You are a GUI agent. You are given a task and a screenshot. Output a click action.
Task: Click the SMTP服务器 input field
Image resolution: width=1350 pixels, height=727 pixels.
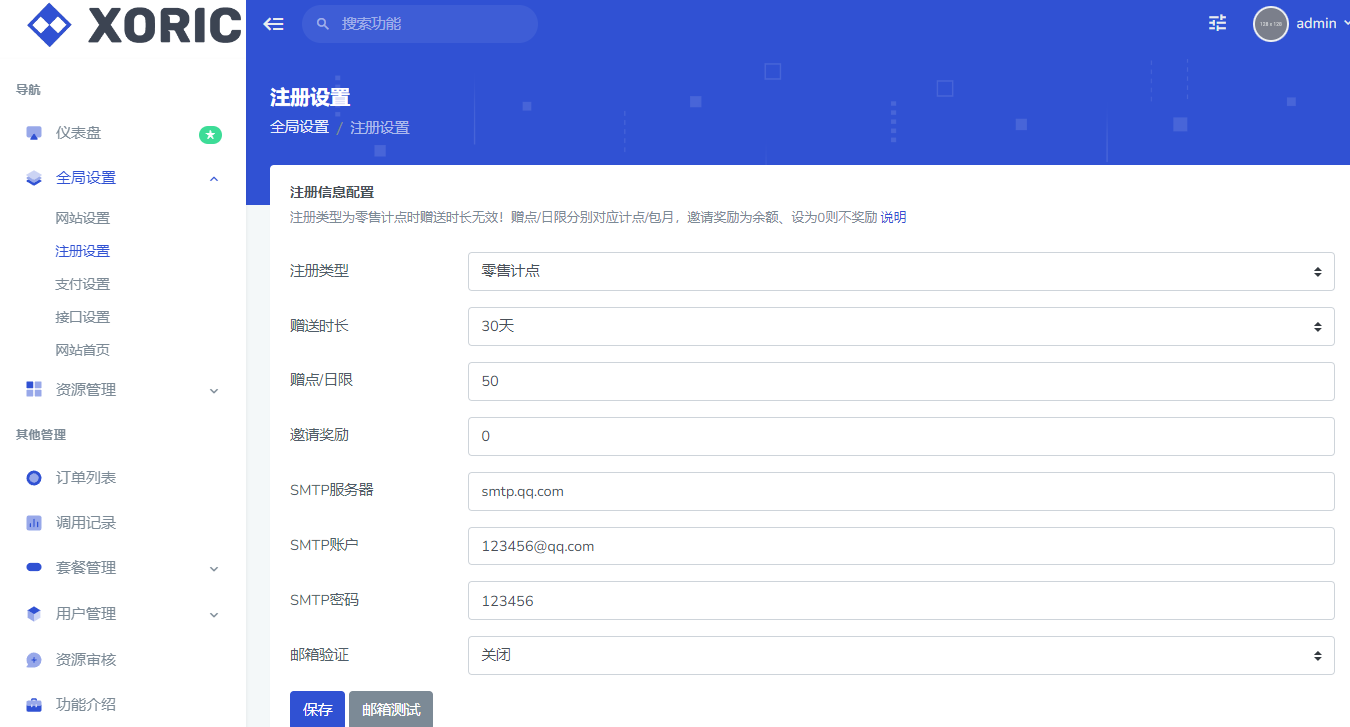tap(900, 491)
